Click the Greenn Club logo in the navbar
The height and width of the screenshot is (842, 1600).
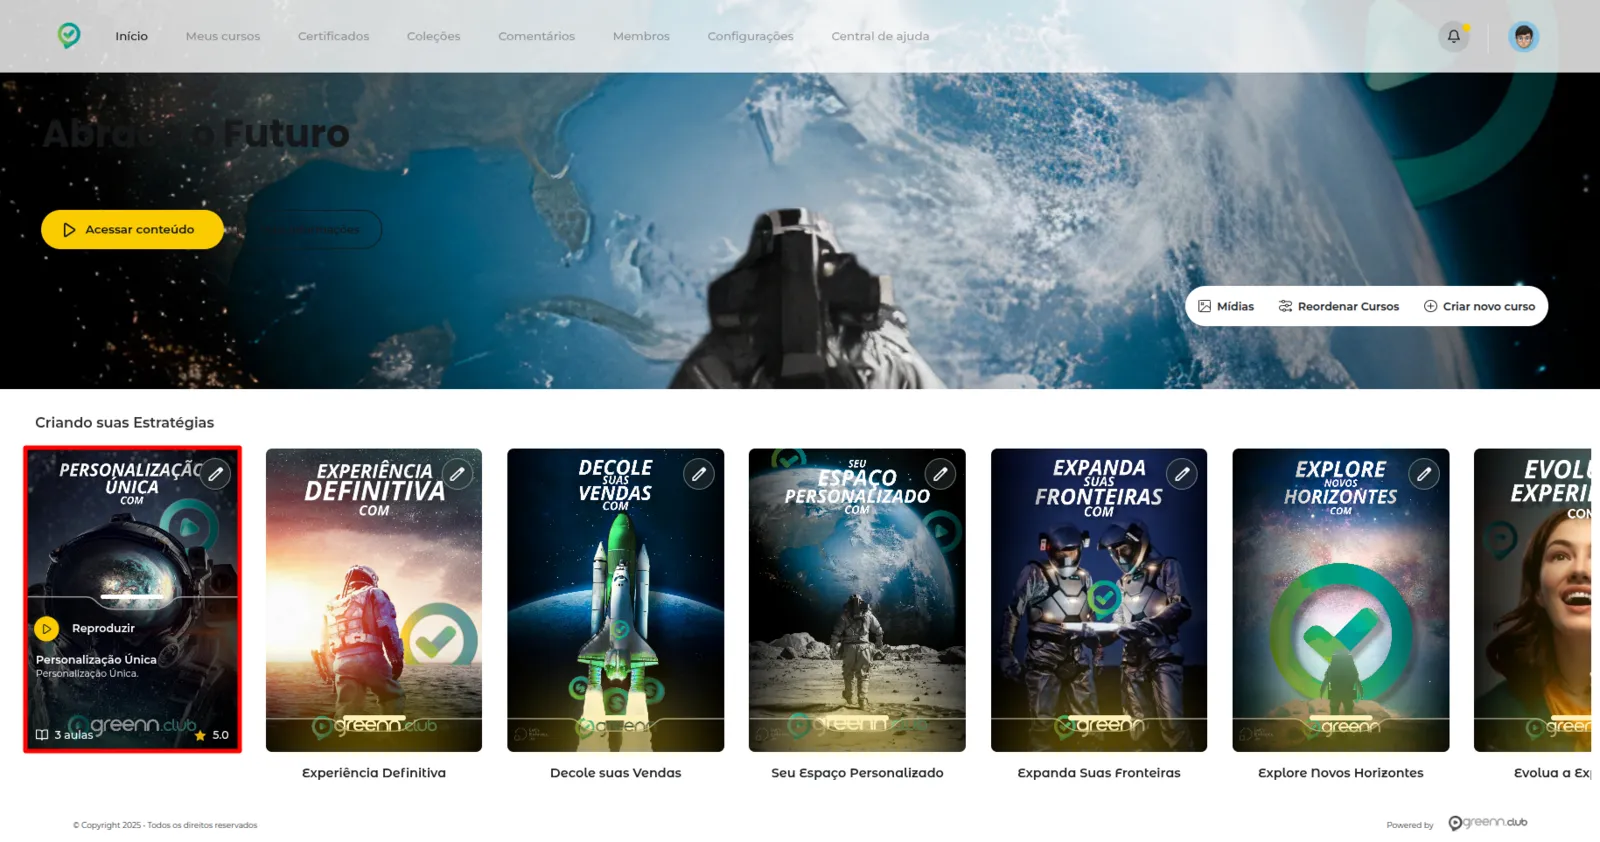tap(69, 36)
